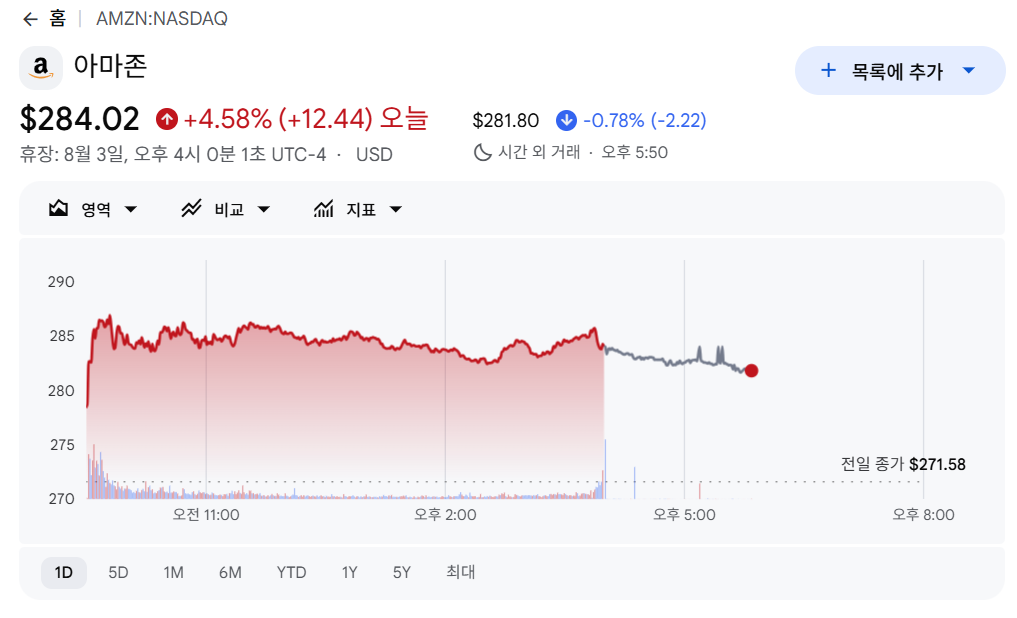Go to the 홈 home link

[58, 19]
